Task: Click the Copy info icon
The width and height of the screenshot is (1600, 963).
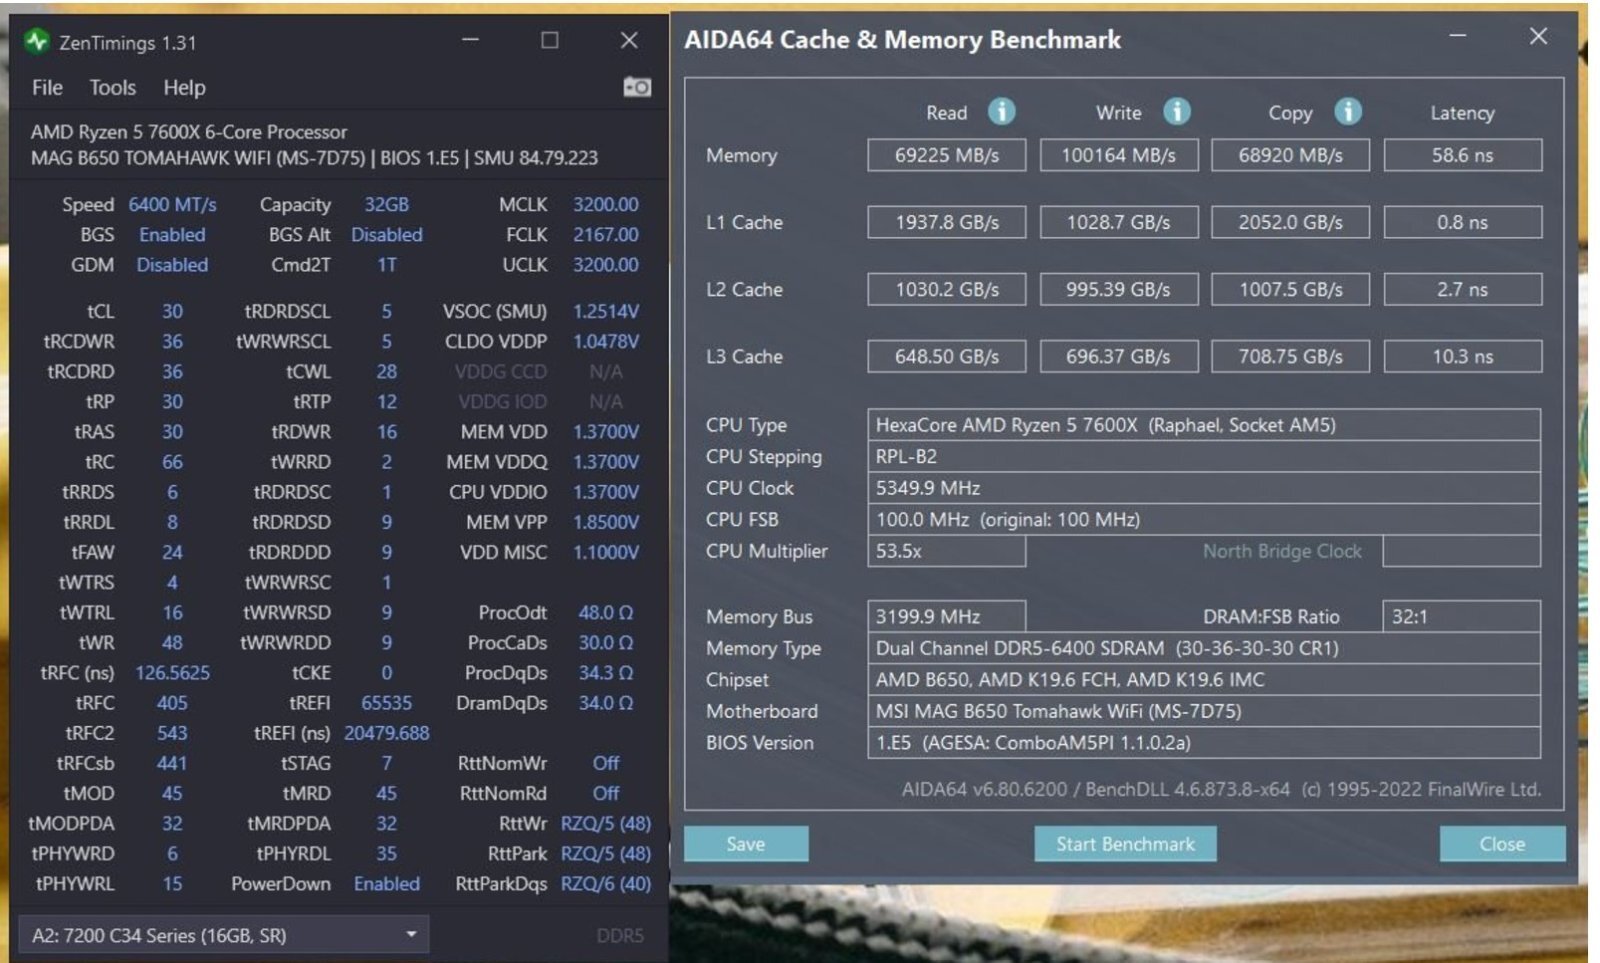Action: tap(1348, 111)
